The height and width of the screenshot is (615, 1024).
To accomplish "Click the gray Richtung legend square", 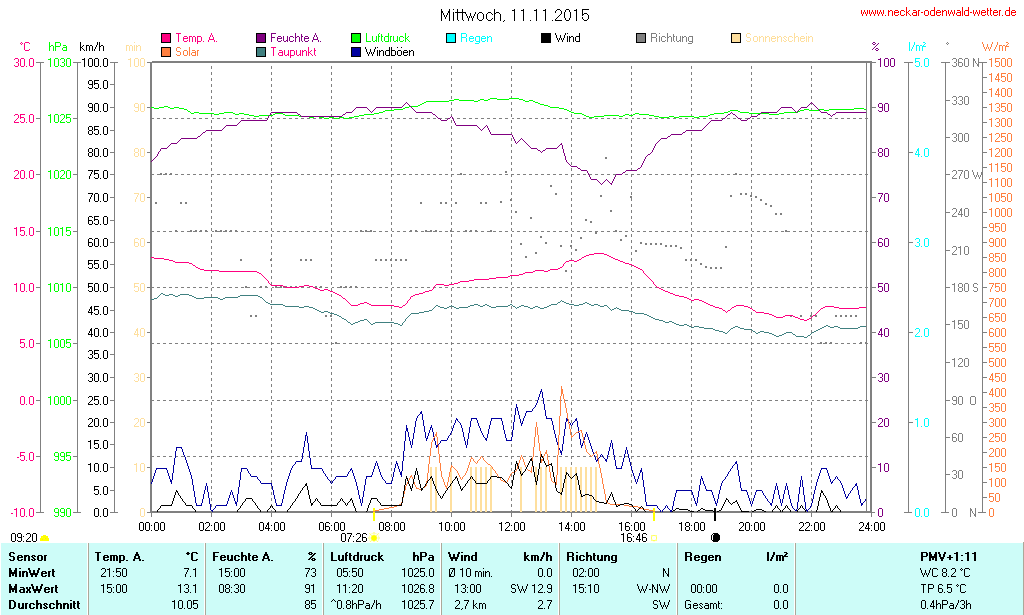I will pyautogui.click(x=641, y=39).
